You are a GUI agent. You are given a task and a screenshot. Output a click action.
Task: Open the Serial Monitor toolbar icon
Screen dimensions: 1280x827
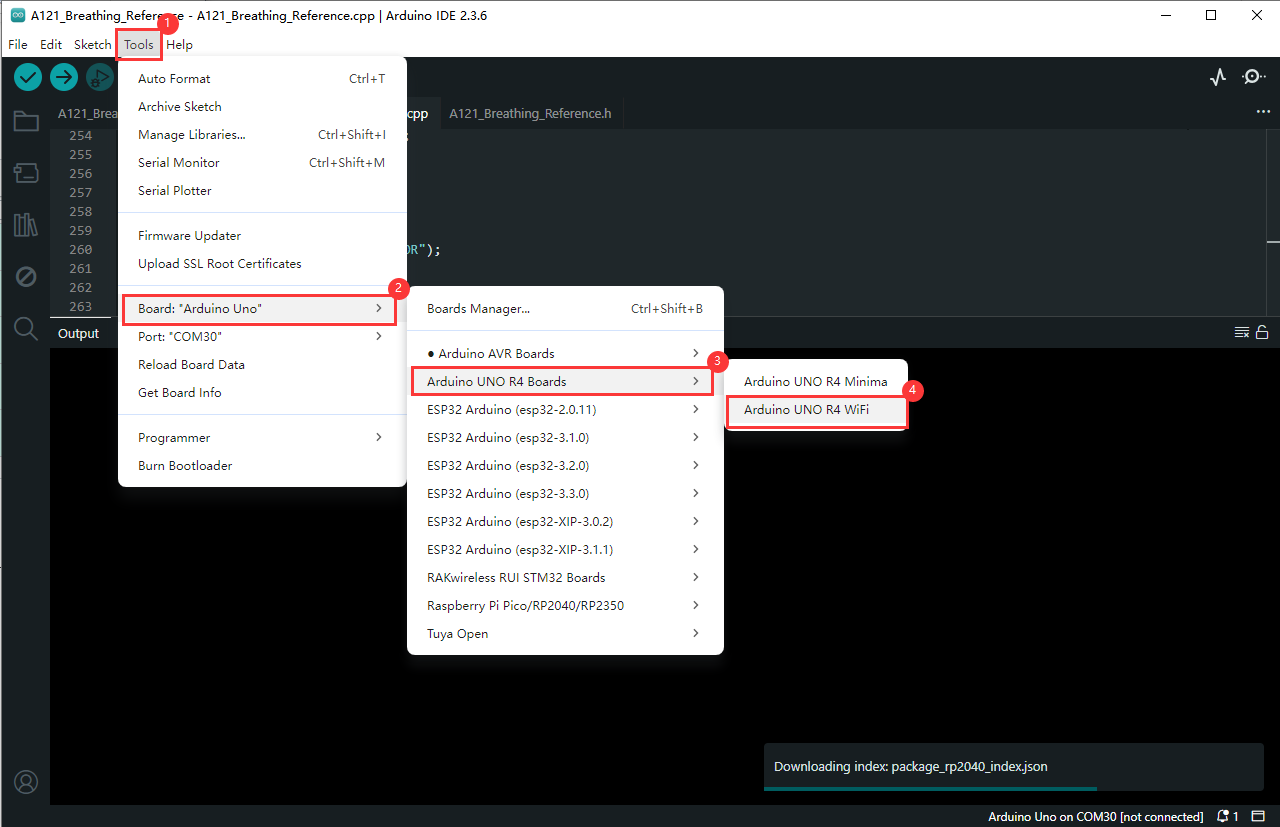pos(1253,77)
